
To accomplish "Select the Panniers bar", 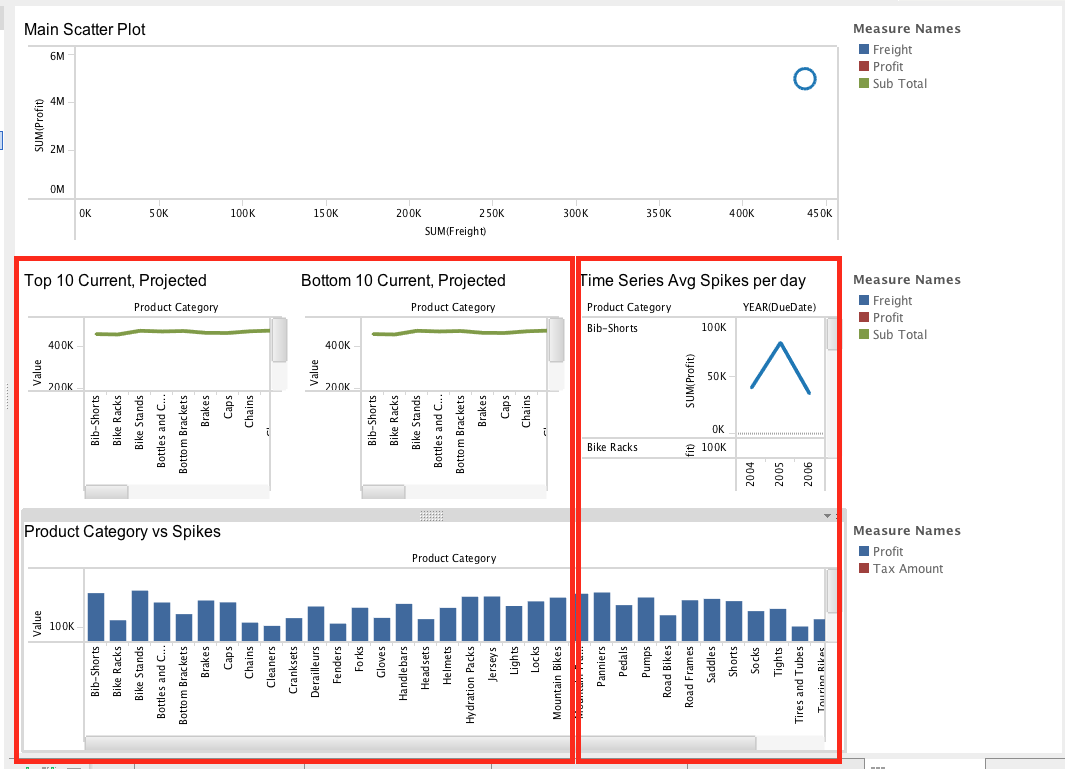I will 602,617.
